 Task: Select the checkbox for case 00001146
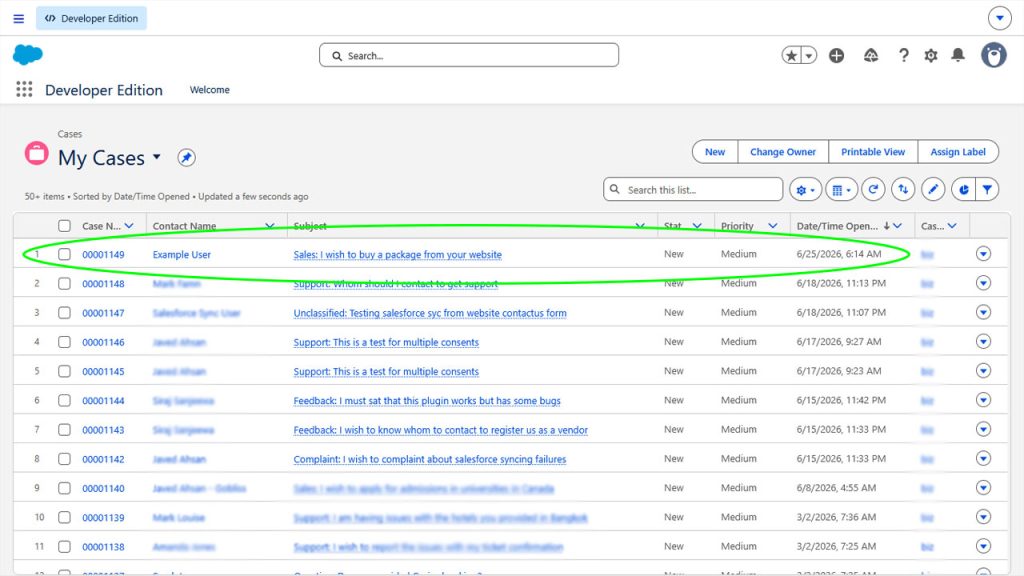point(64,342)
